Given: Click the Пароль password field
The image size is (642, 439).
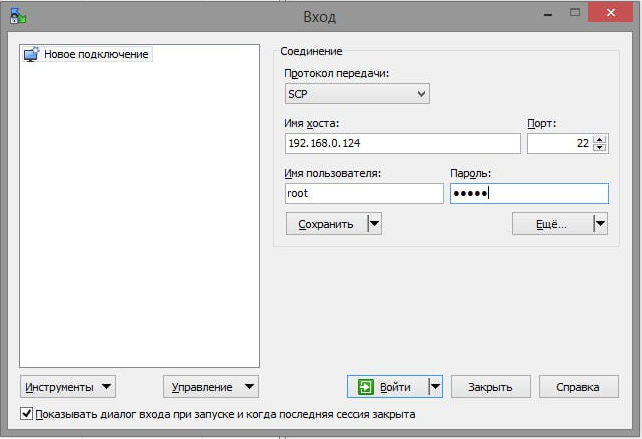Looking at the screenshot, I should 529,194.
